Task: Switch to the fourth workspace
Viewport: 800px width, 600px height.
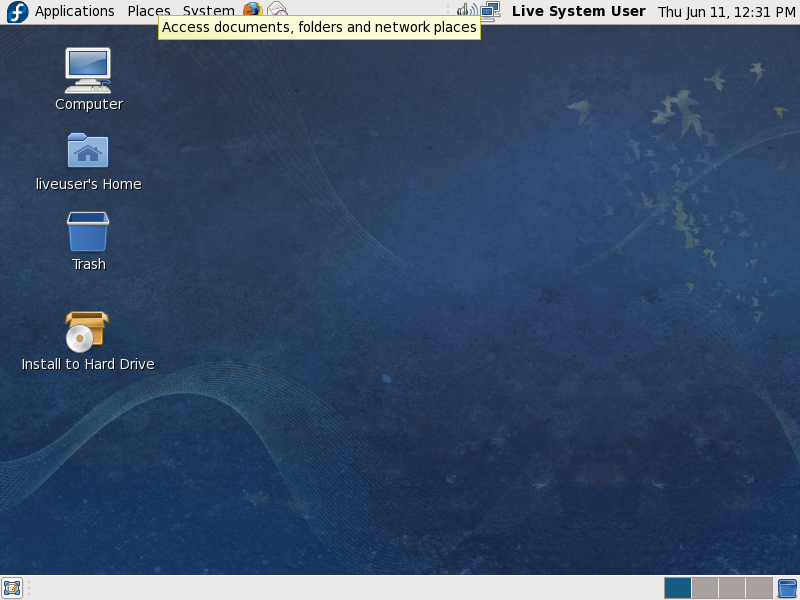Action: coord(759,588)
